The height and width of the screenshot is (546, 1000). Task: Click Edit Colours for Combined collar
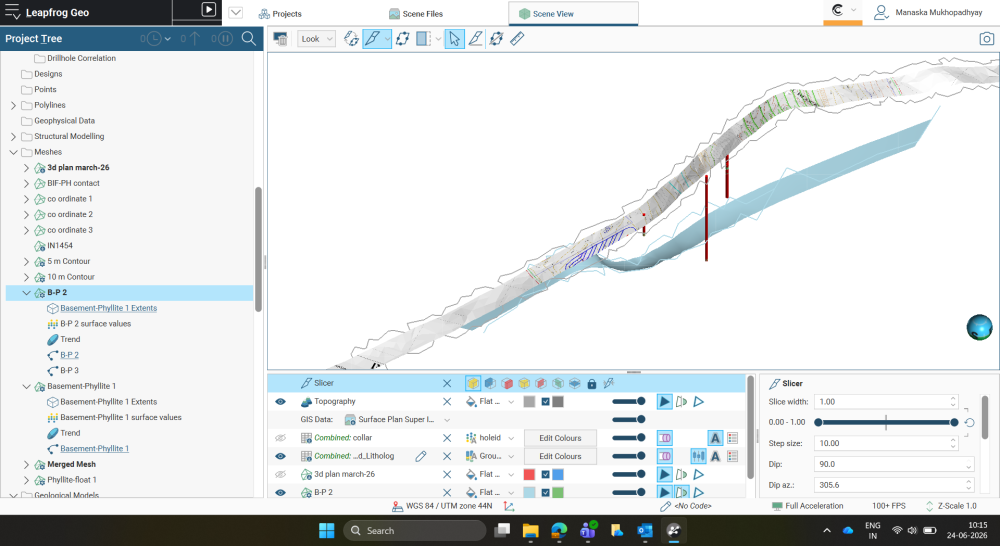tap(560, 438)
